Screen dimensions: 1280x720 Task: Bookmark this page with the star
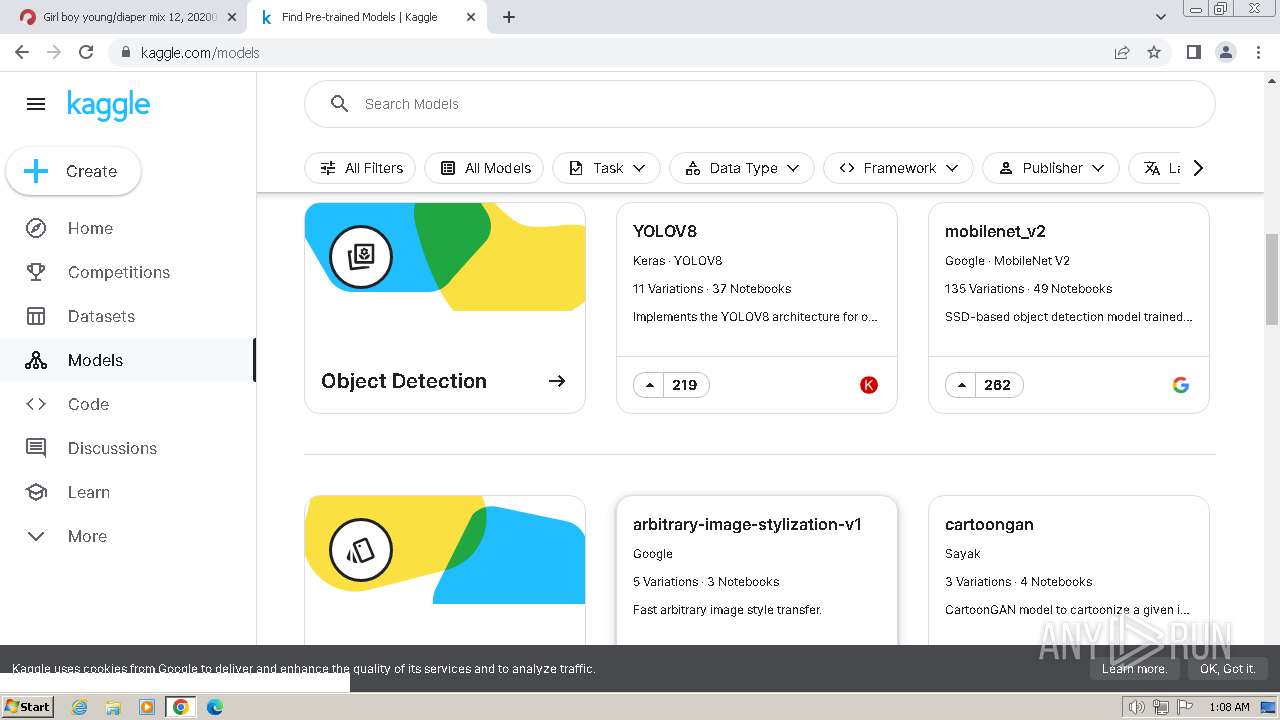[1154, 52]
